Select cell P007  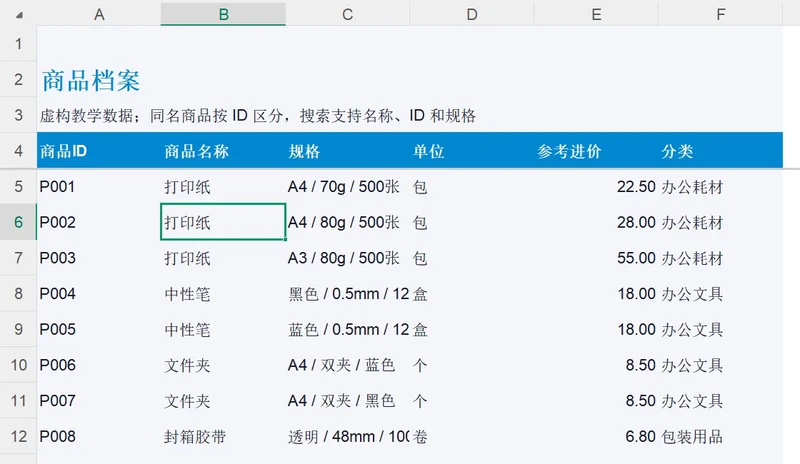(99, 401)
